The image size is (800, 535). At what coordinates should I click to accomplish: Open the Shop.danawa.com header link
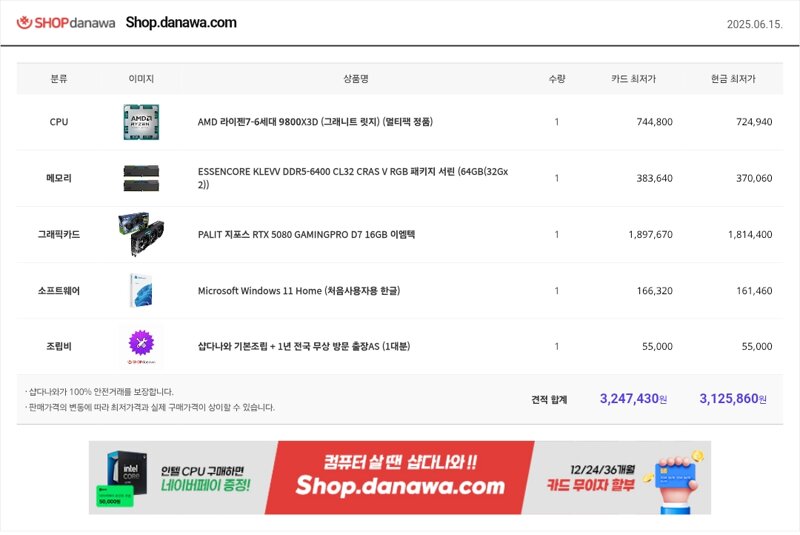coord(181,22)
